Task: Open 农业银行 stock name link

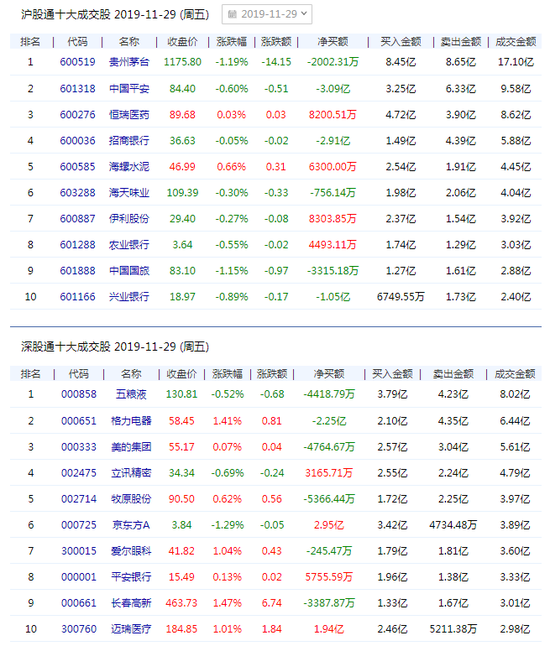Action: 129,245
